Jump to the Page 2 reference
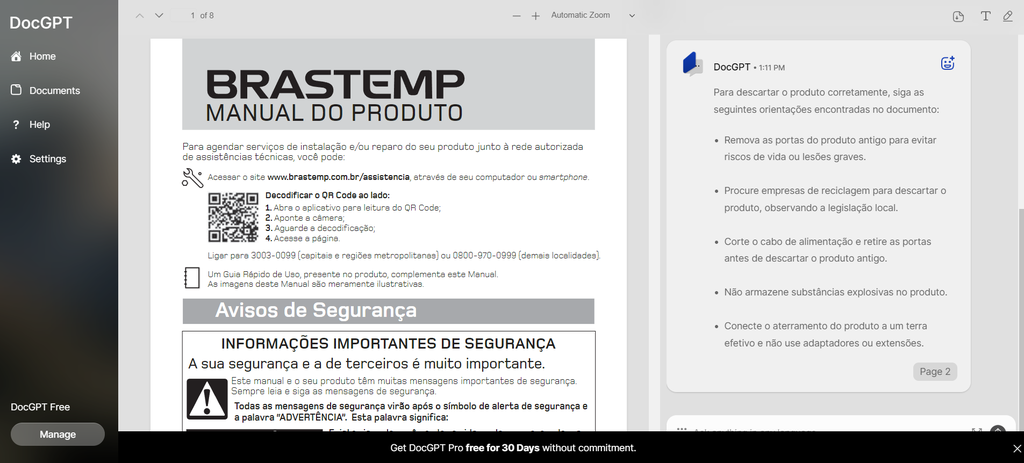1024x463 pixels. pos(935,372)
